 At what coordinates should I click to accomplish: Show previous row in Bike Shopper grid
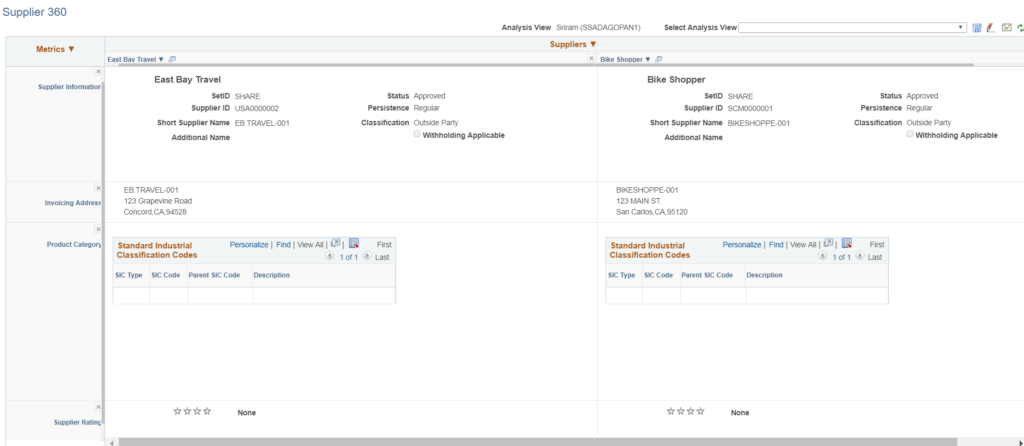click(823, 257)
